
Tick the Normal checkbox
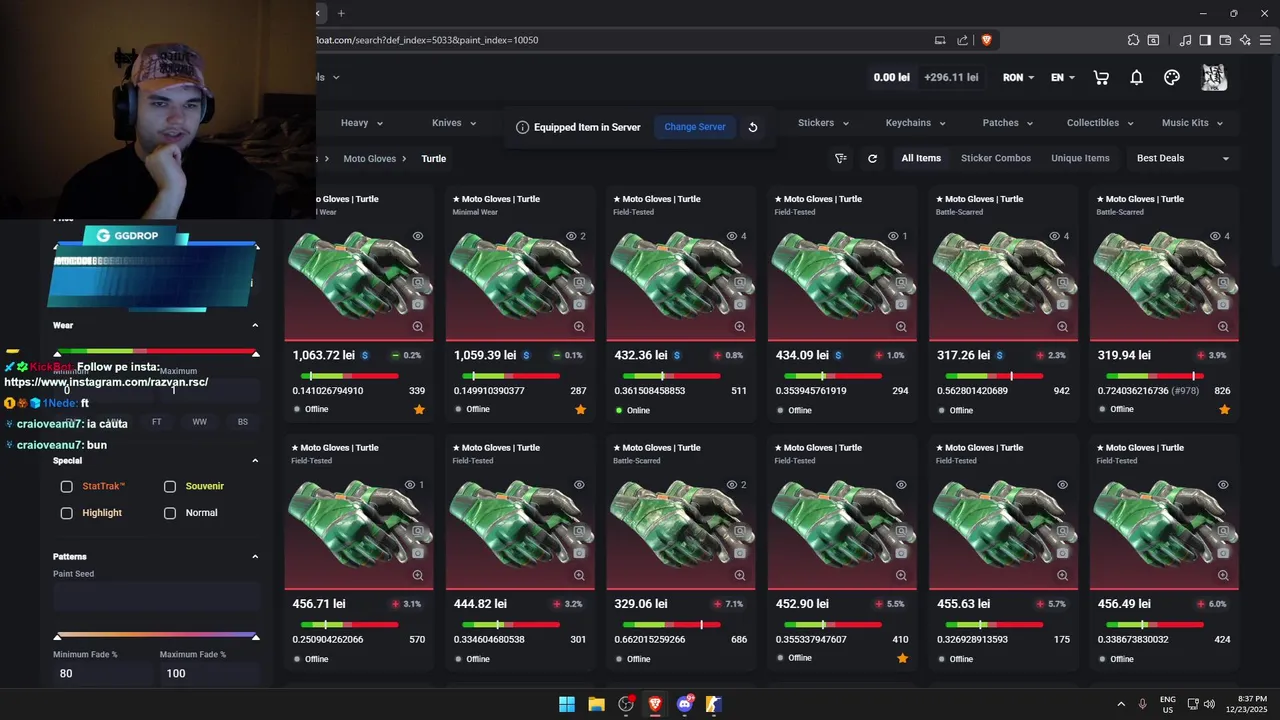(170, 513)
